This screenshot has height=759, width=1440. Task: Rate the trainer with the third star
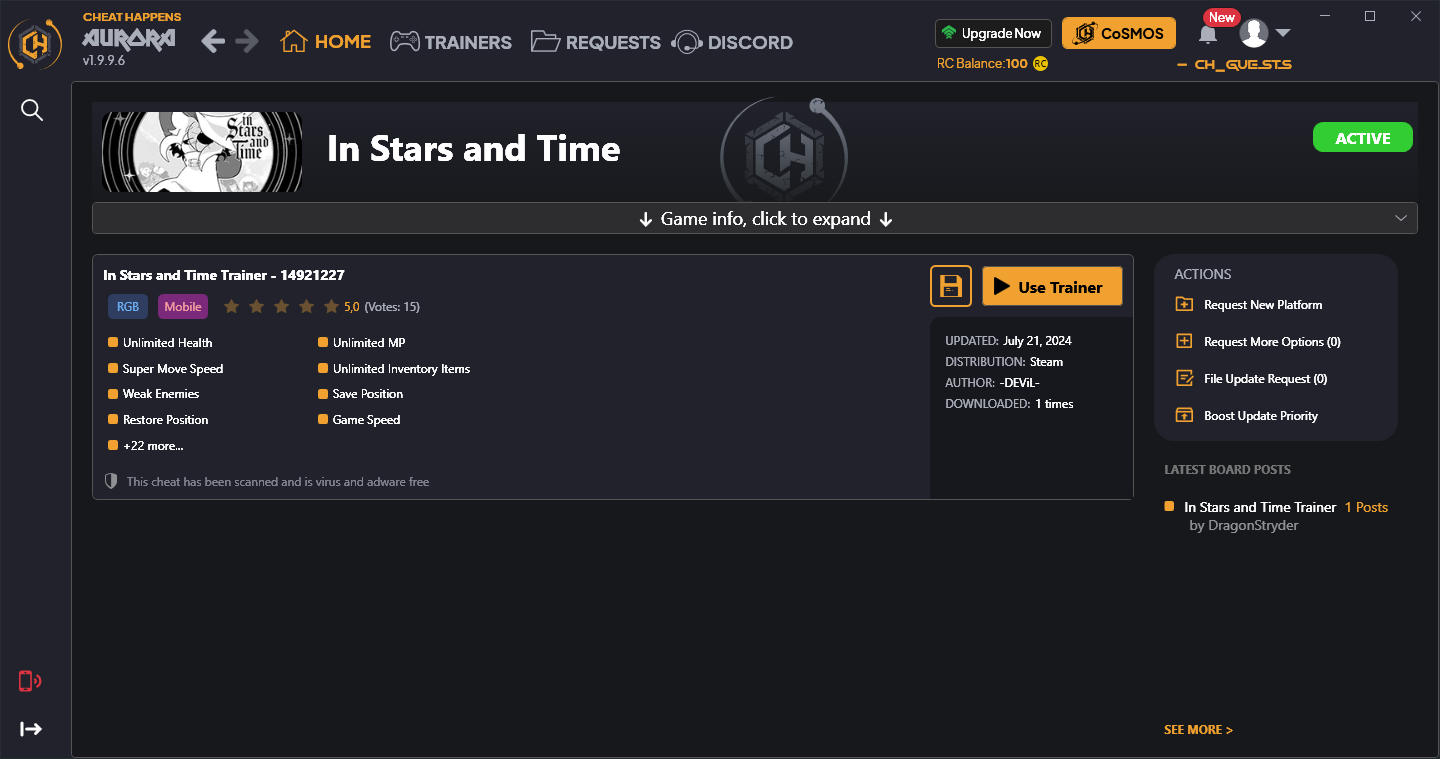pyautogui.click(x=282, y=306)
